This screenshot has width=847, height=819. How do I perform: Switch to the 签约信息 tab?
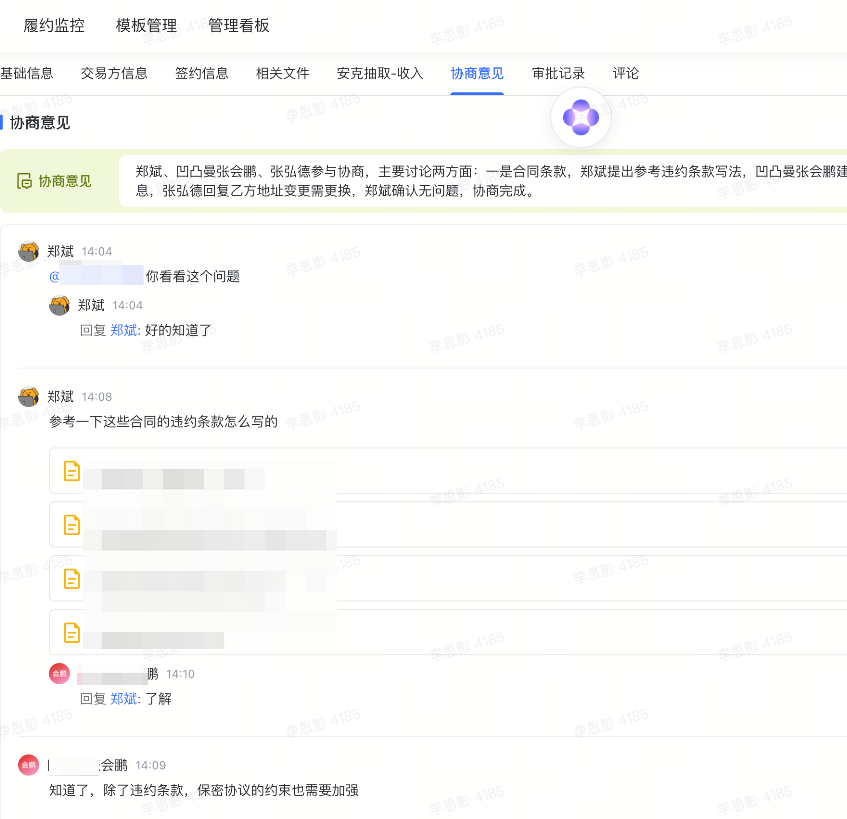201,73
